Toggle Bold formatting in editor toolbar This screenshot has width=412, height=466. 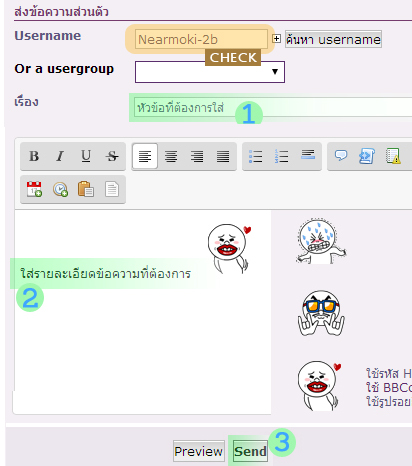click(34, 156)
